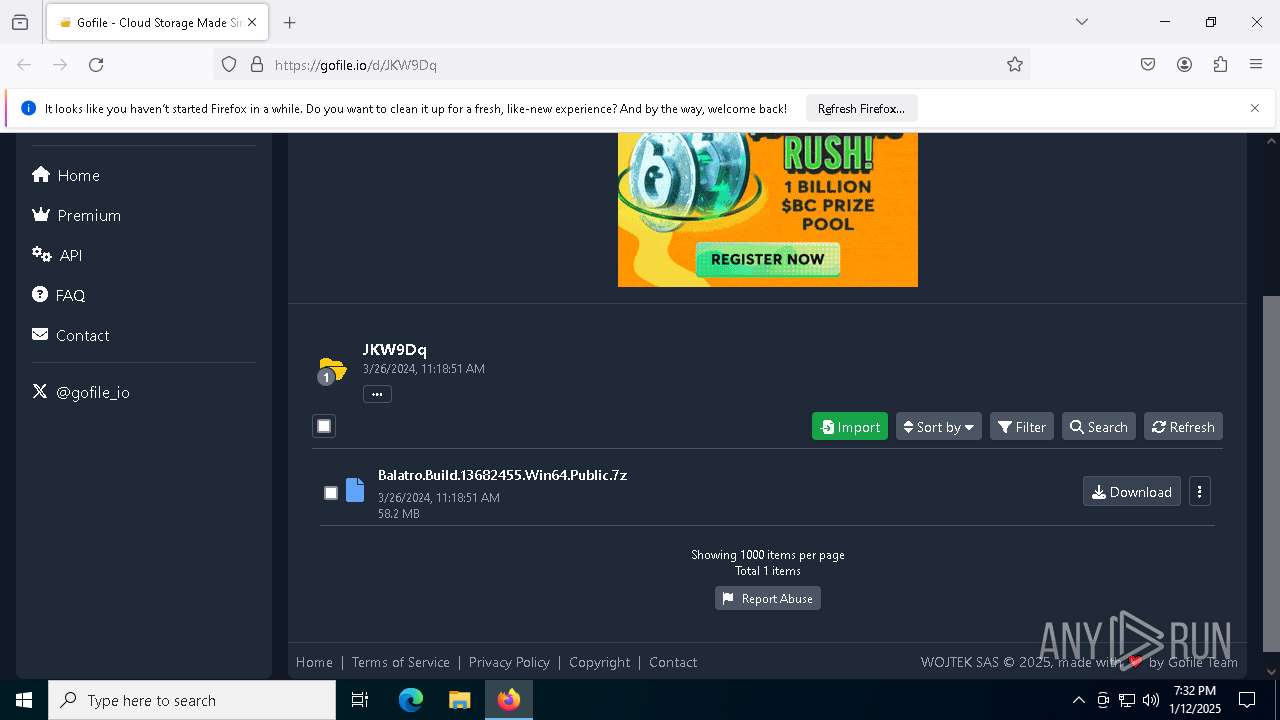Open the notification center icon
The width and height of the screenshot is (1280, 720).
[1247, 700]
